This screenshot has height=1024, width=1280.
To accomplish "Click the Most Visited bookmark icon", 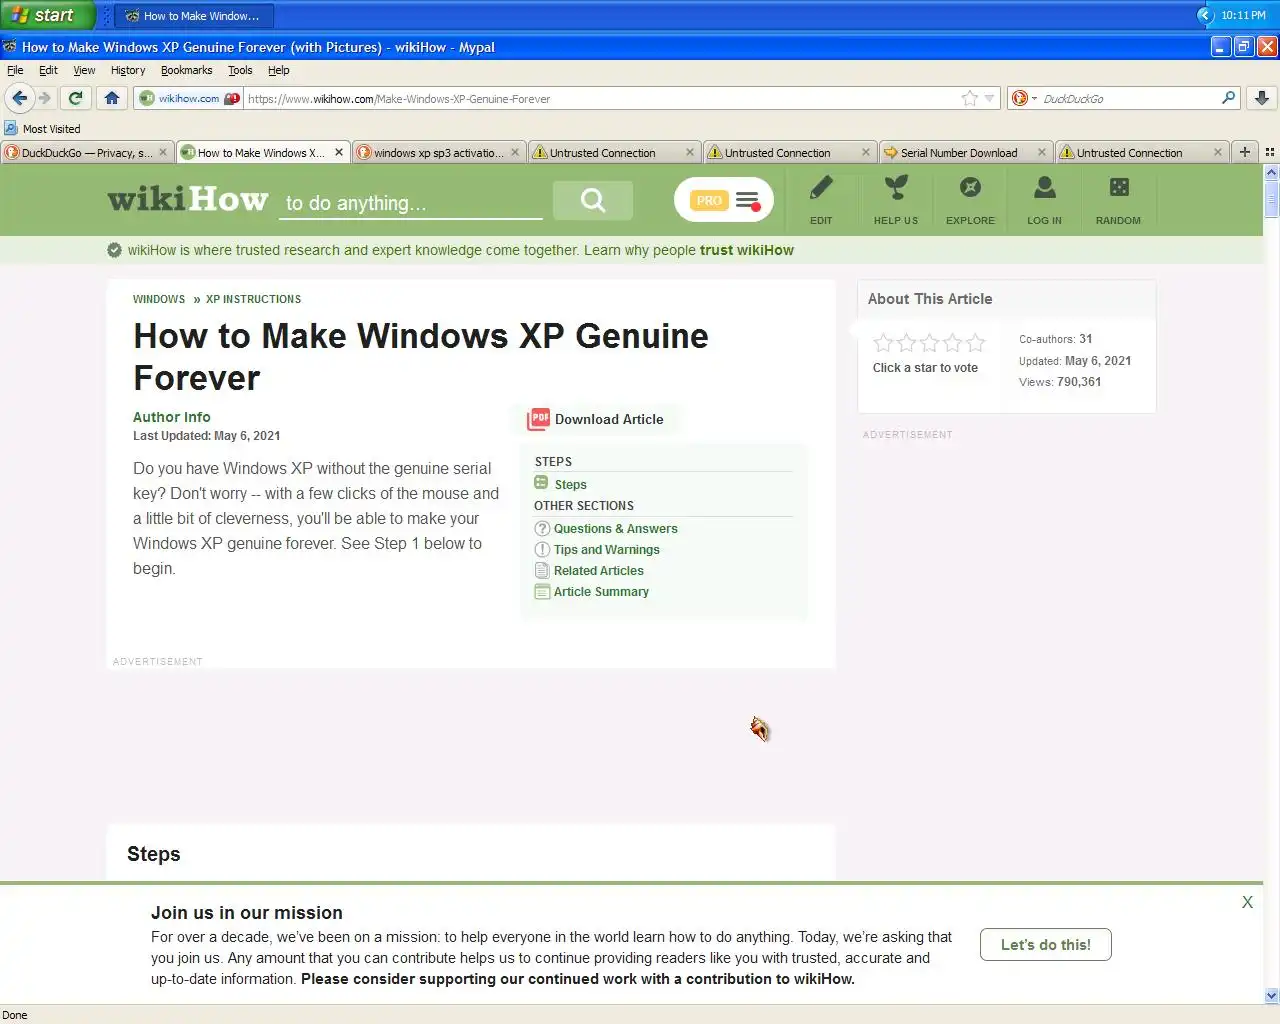I will (11, 128).
